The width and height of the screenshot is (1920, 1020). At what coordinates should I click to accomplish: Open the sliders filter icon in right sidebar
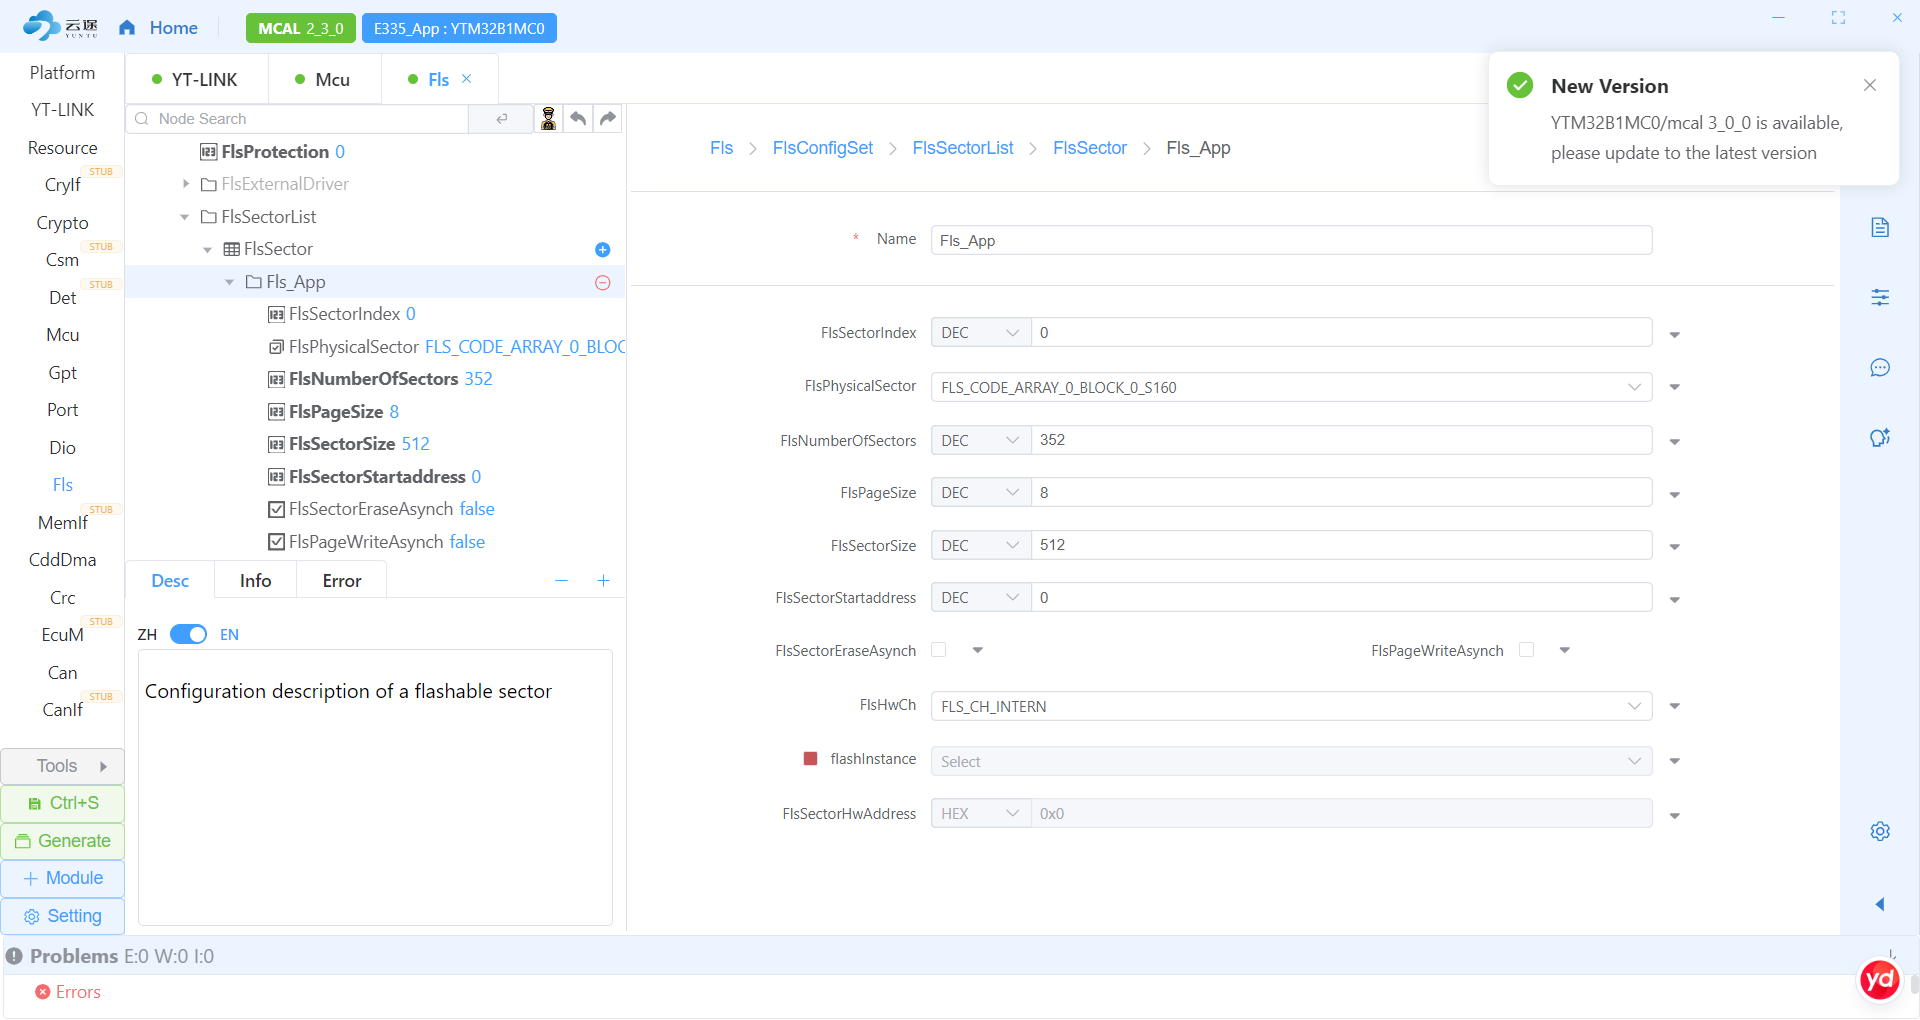pos(1880,297)
